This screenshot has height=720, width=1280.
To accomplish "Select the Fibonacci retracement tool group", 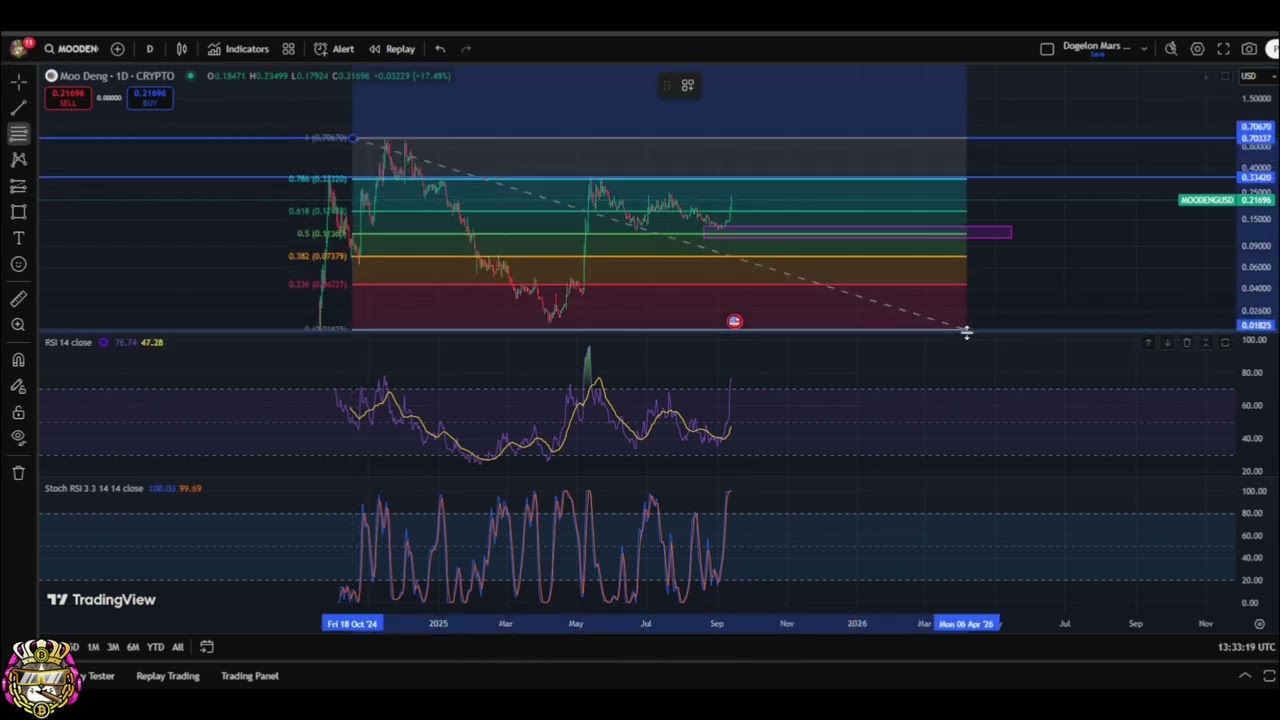I will [18, 133].
